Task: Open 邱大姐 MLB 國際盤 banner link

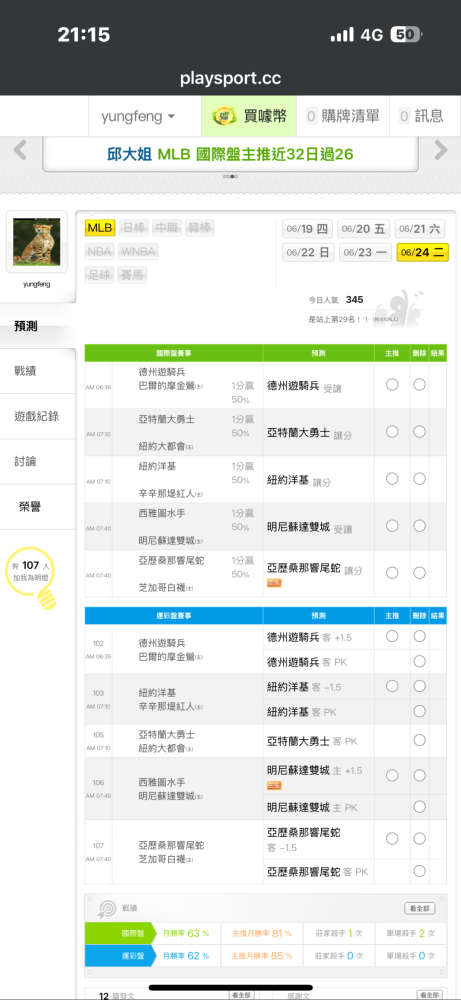Action: click(x=230, y=154)
